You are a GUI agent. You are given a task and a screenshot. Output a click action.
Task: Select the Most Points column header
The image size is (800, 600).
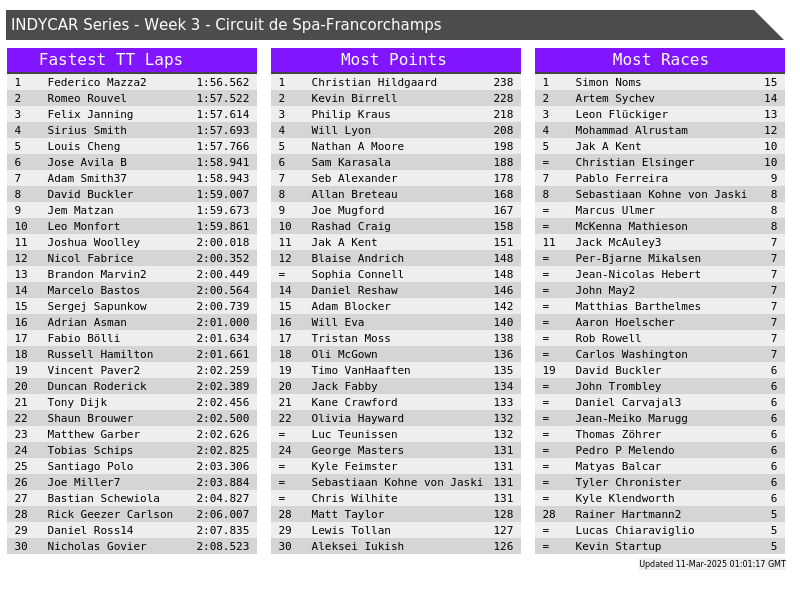pyautogui.click(x=395, y=60)
